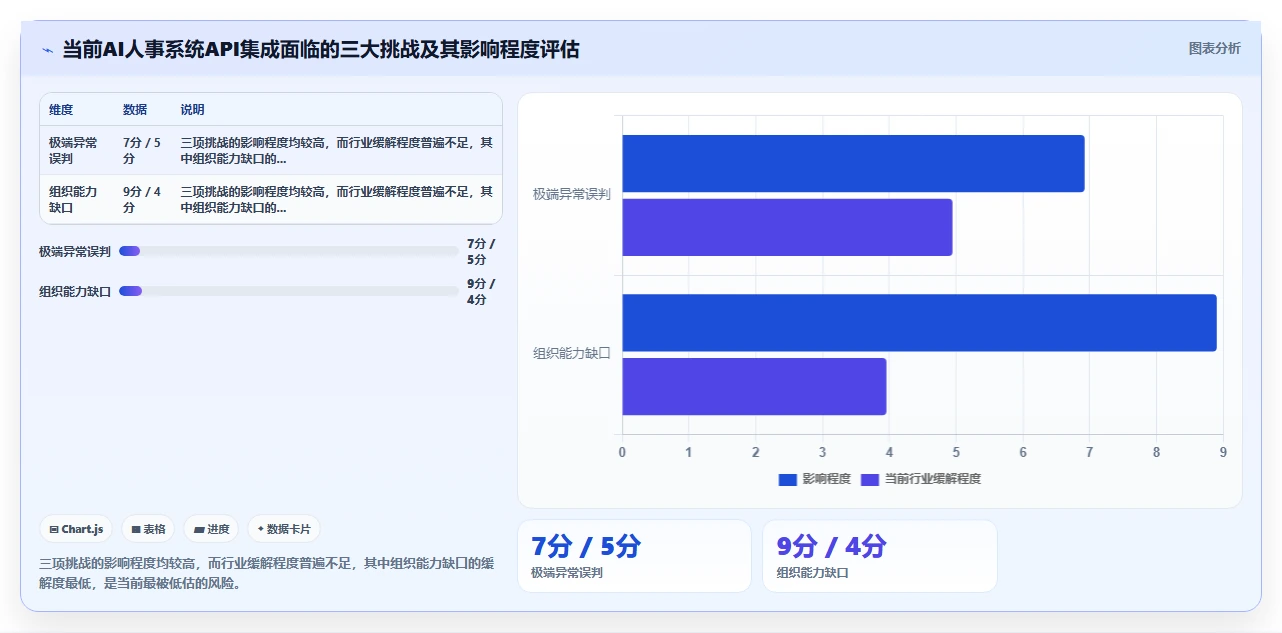Click the blue 影响程度 legend color box

pos(788,479)
